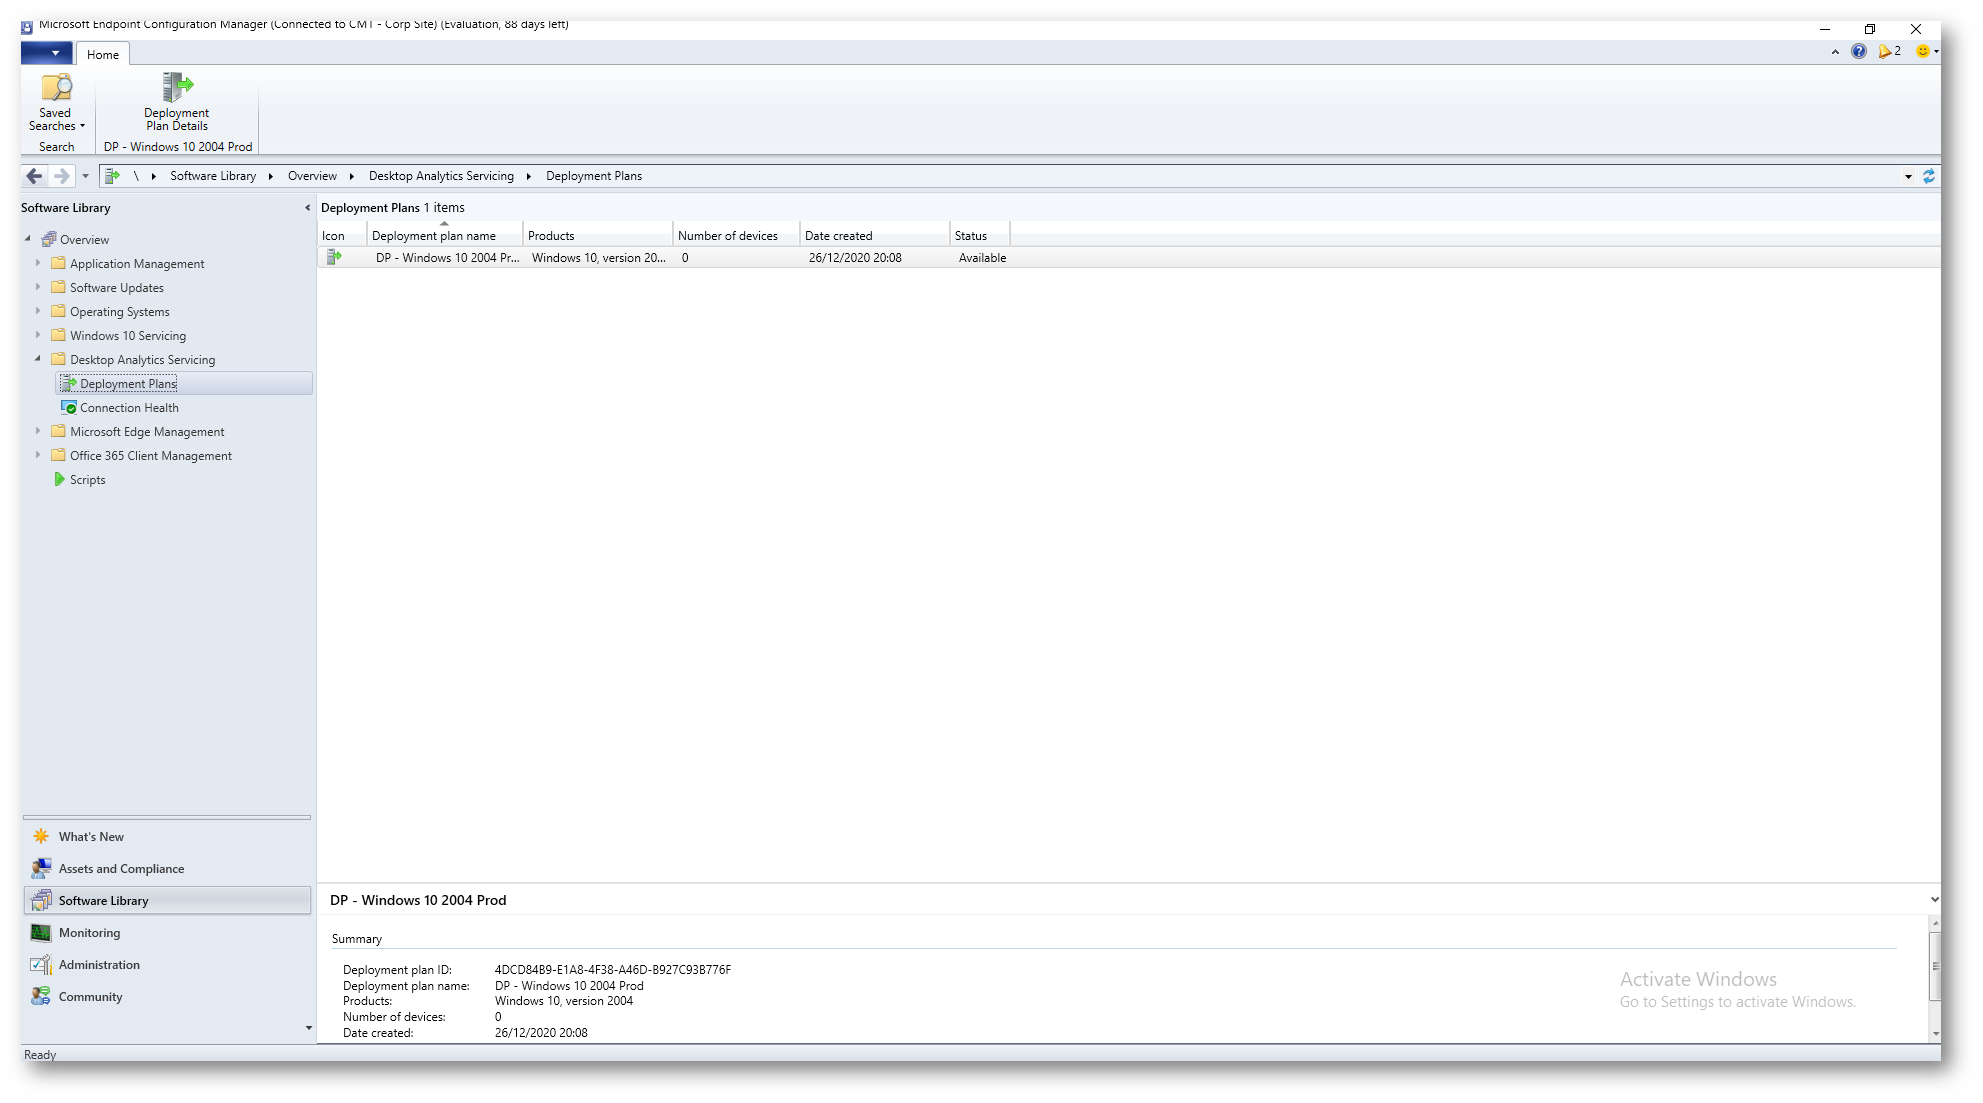Open the Saved Searches icon
1983x1103 pixels.
tap(56, 88)
